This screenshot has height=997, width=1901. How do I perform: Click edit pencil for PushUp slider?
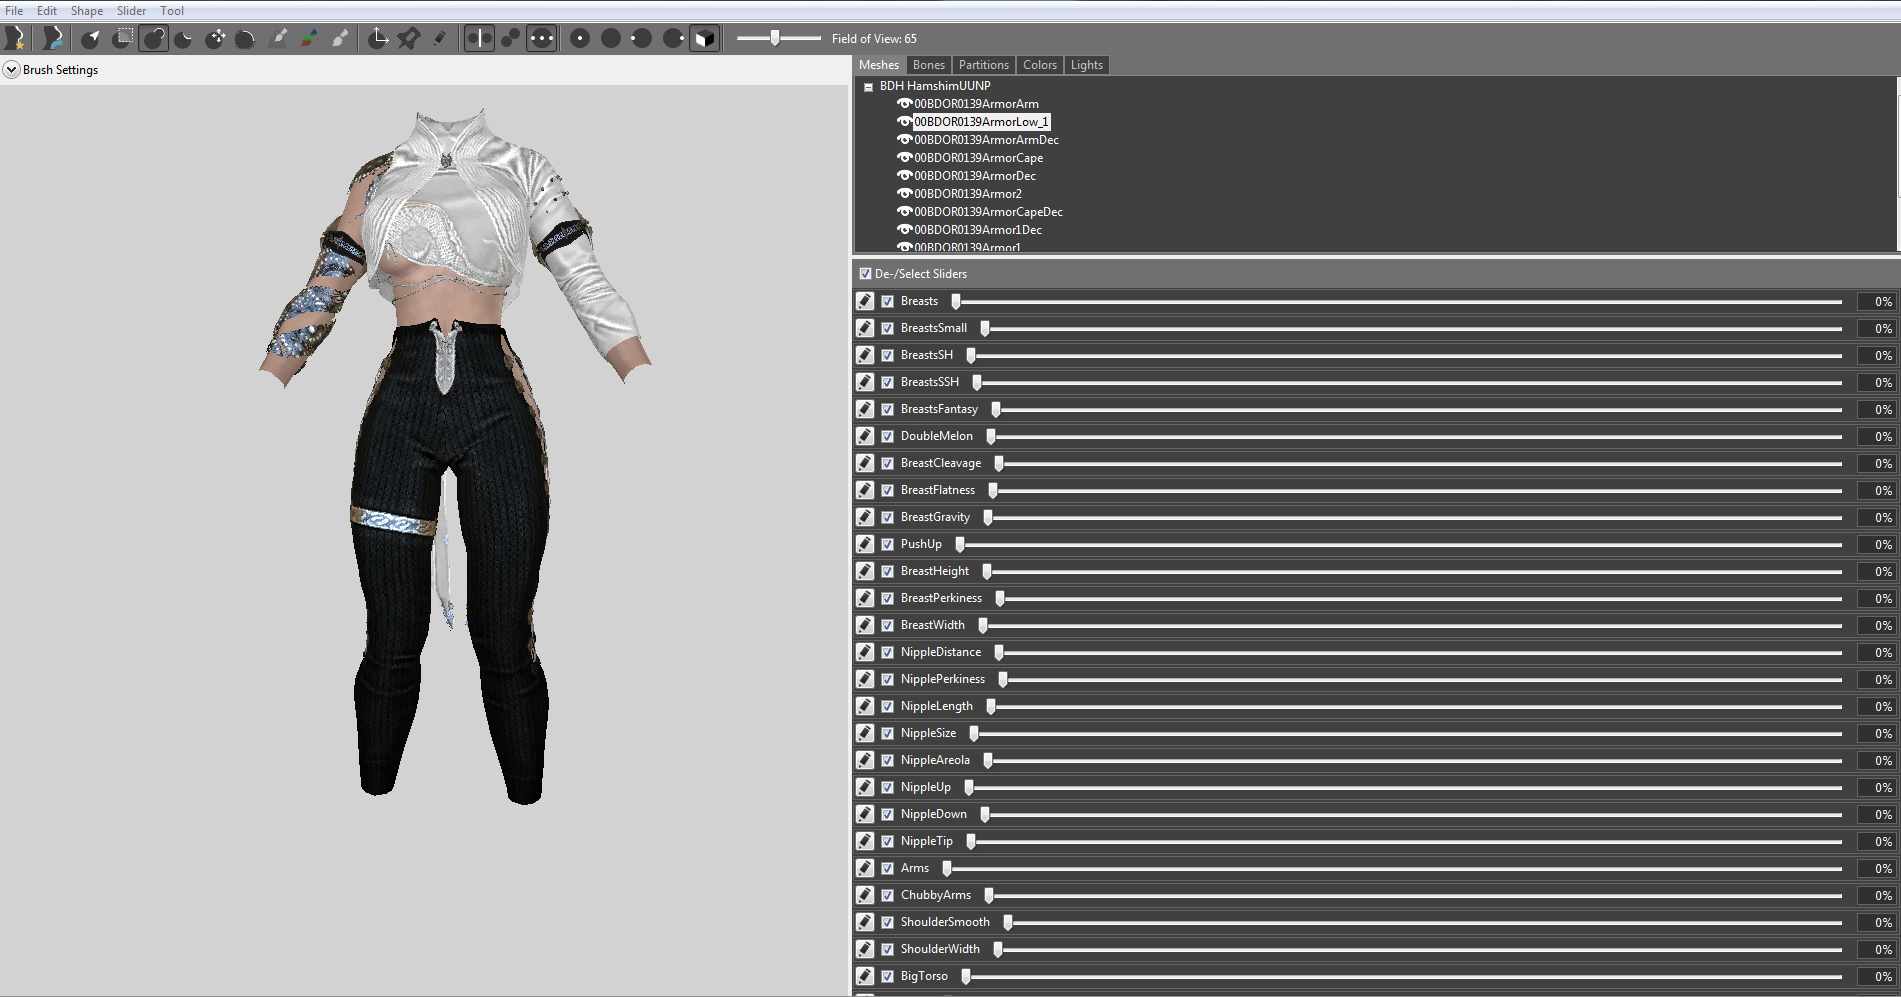coord(865,544)
